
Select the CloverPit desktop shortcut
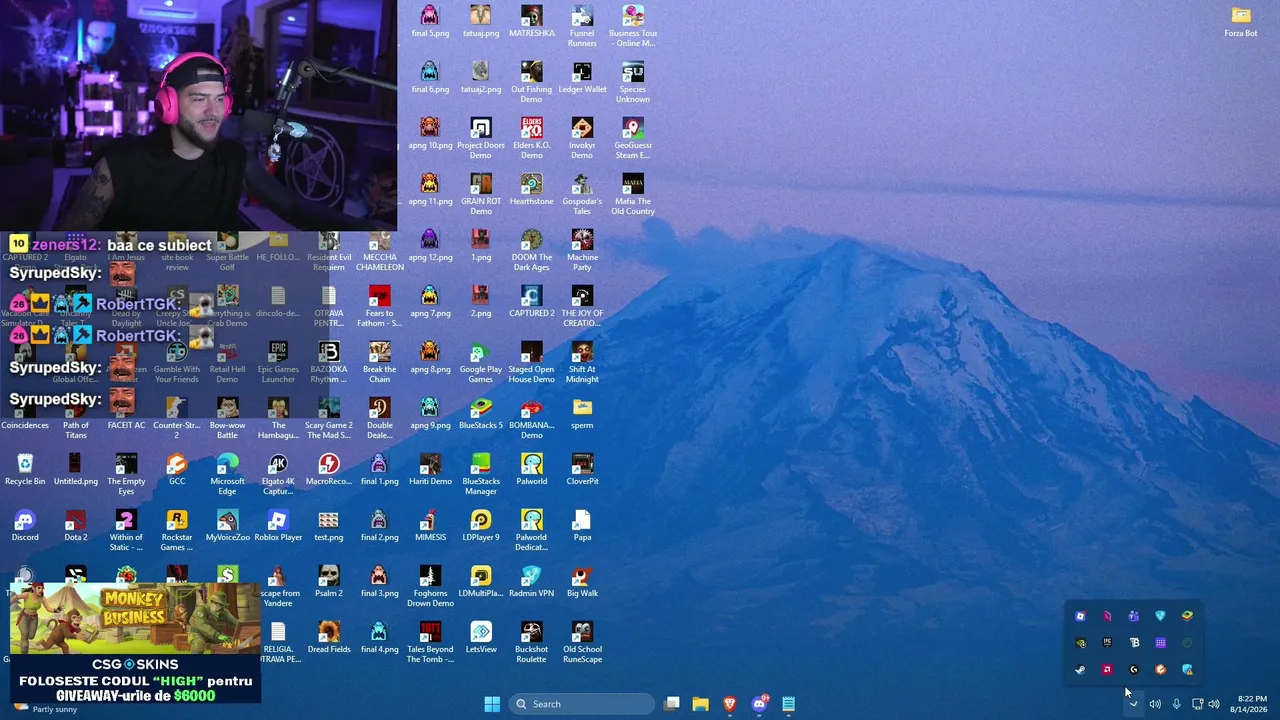click(583, 470)
